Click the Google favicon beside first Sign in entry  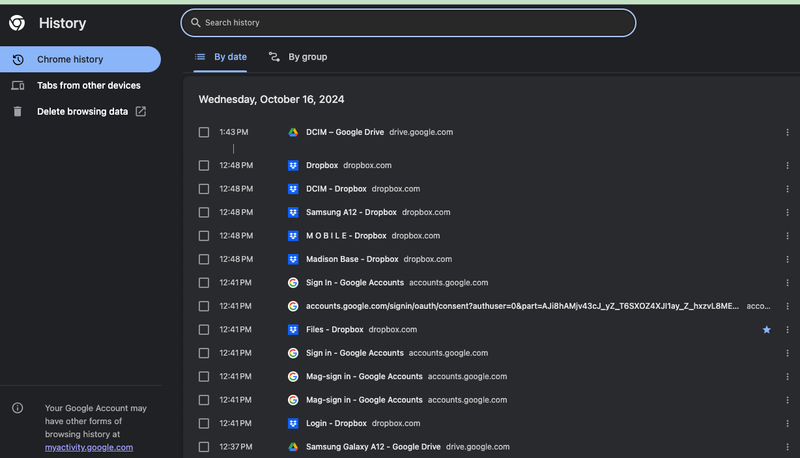[x=293, y=283]
